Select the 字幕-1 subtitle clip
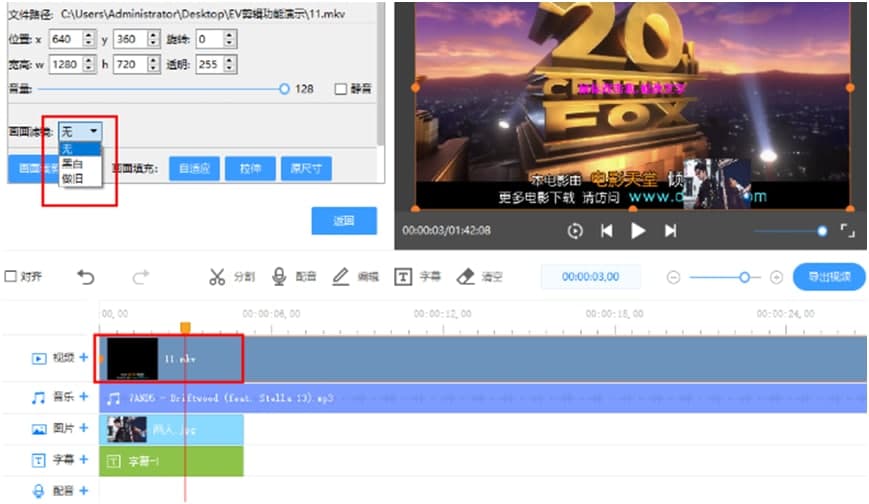Screen dimensions: 869x504 pos(171,461)
